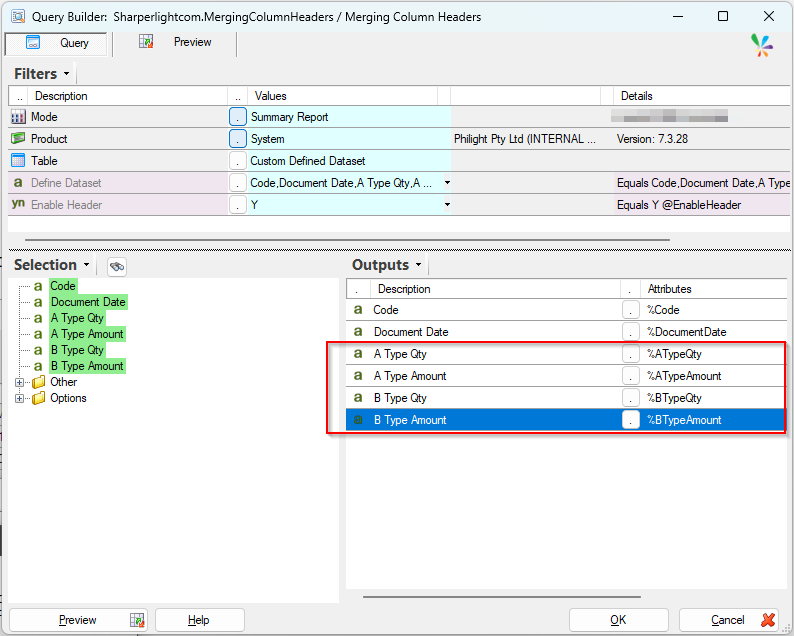The width and height of the screenshot is (794, 636).
Task: Expand the Other folder node
Action: pos(19,382)
